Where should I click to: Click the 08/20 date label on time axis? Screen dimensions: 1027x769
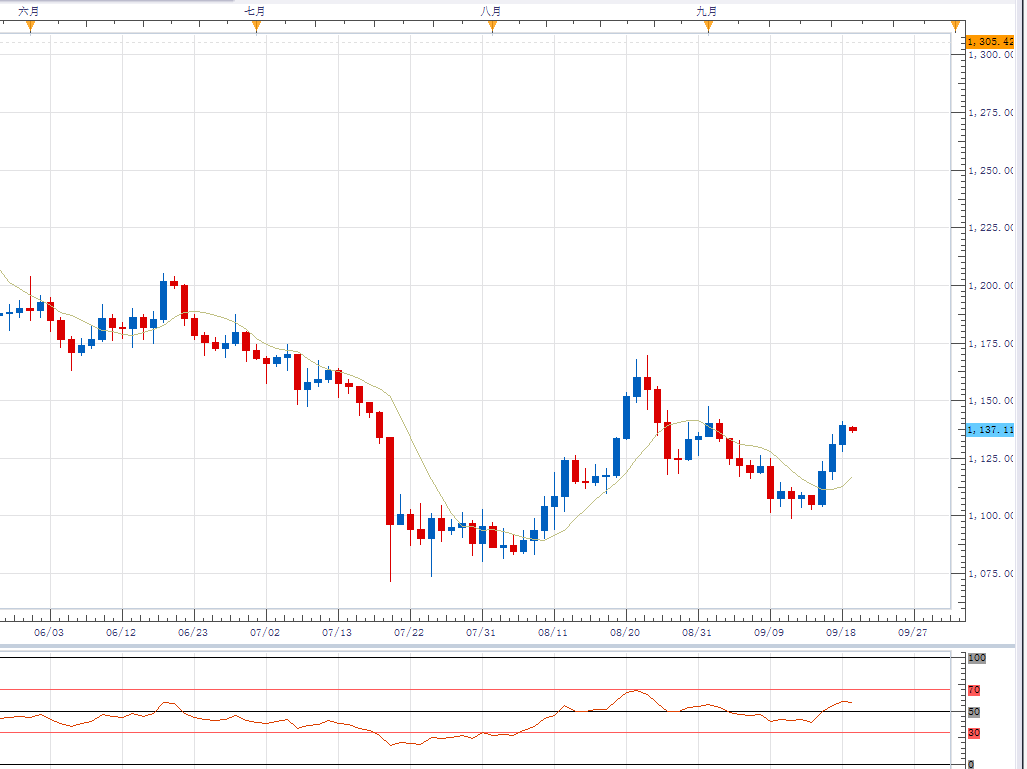point(625,633)
